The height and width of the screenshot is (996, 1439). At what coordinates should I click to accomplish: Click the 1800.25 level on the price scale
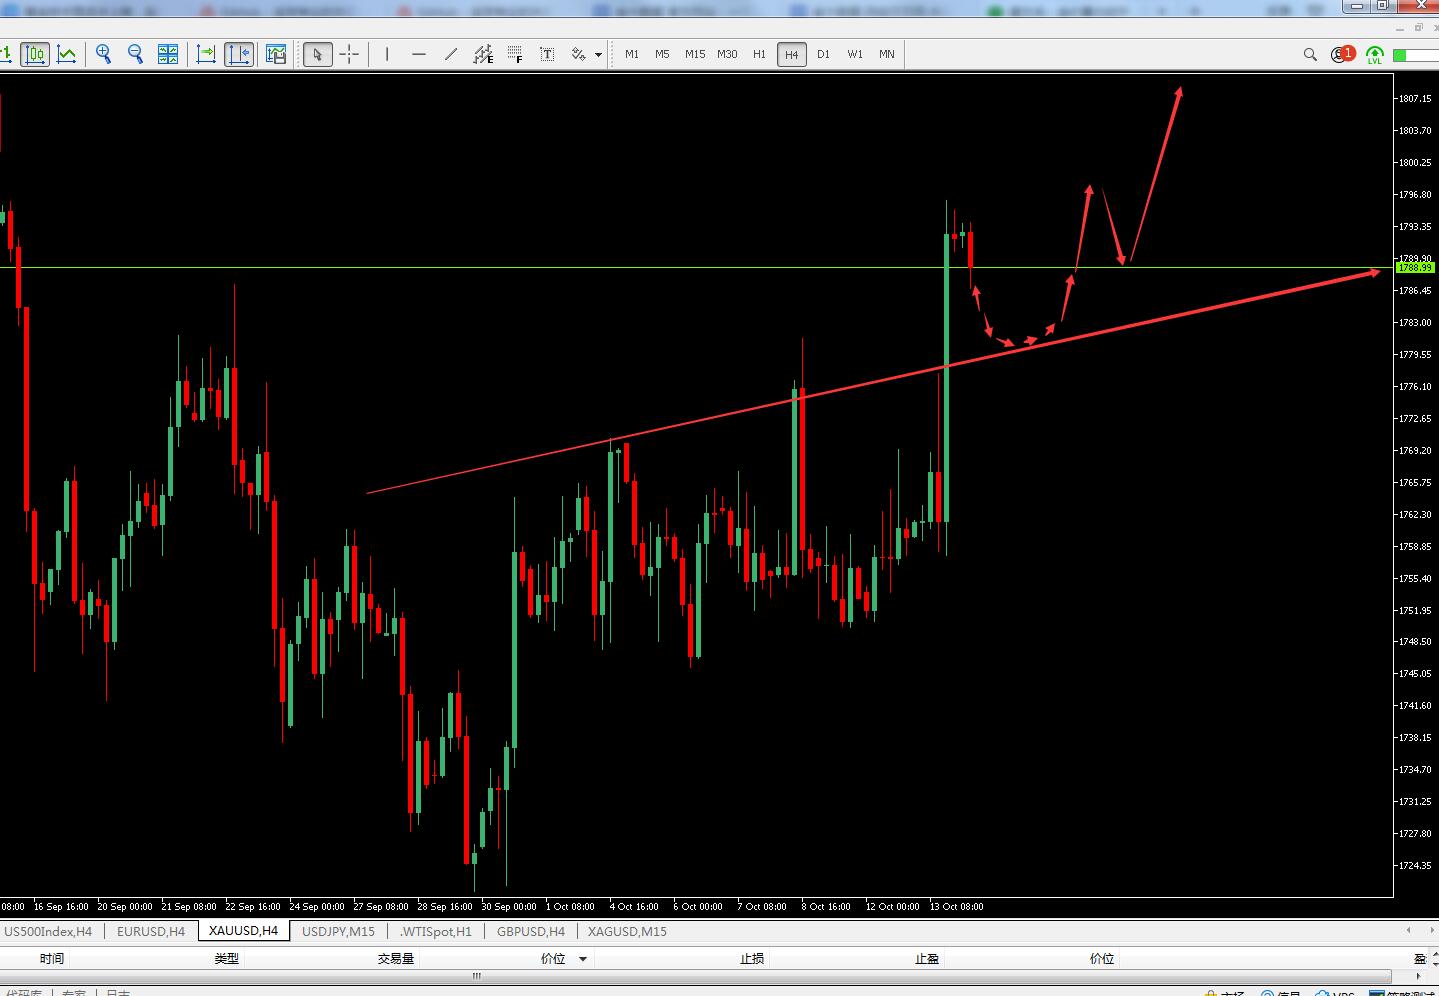pyautogui.click(x=1415, y=162)
